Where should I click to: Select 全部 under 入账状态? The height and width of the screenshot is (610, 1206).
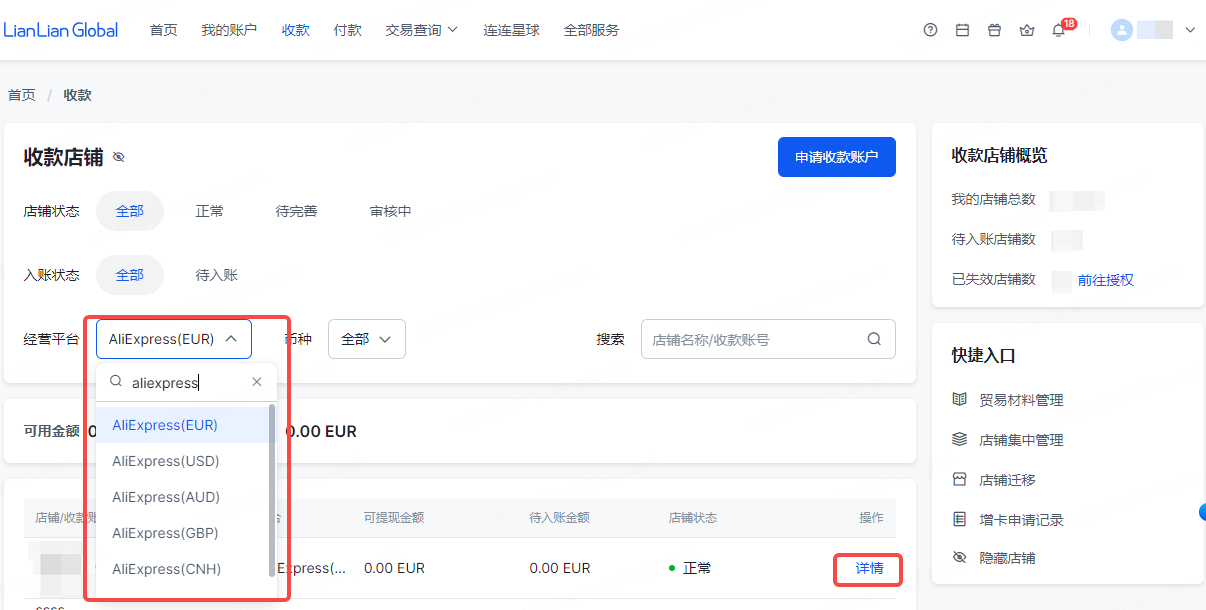pos(130,275)
